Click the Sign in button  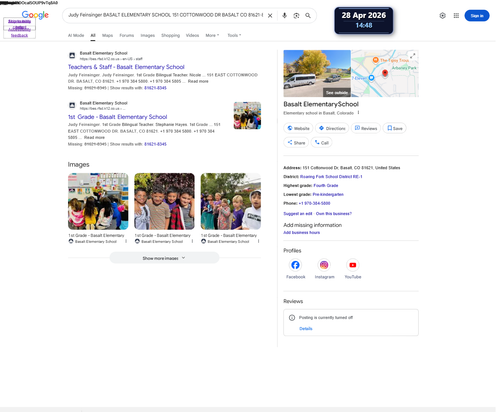coord(477,16)
